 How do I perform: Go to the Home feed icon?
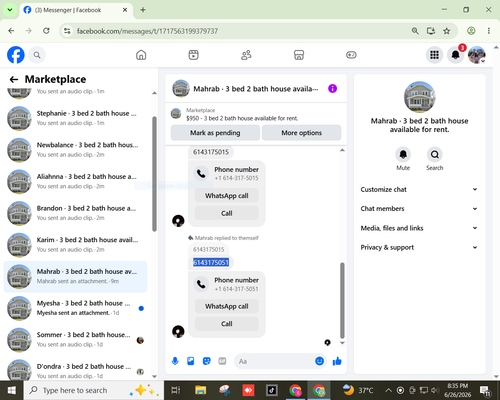coord(141,55)
